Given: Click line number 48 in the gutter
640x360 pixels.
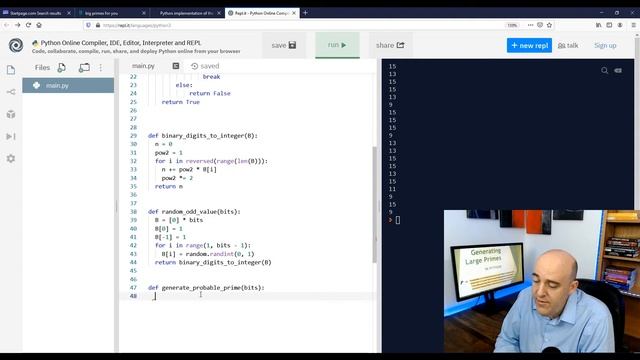Looking at the screenshot, I should (133, 296).
